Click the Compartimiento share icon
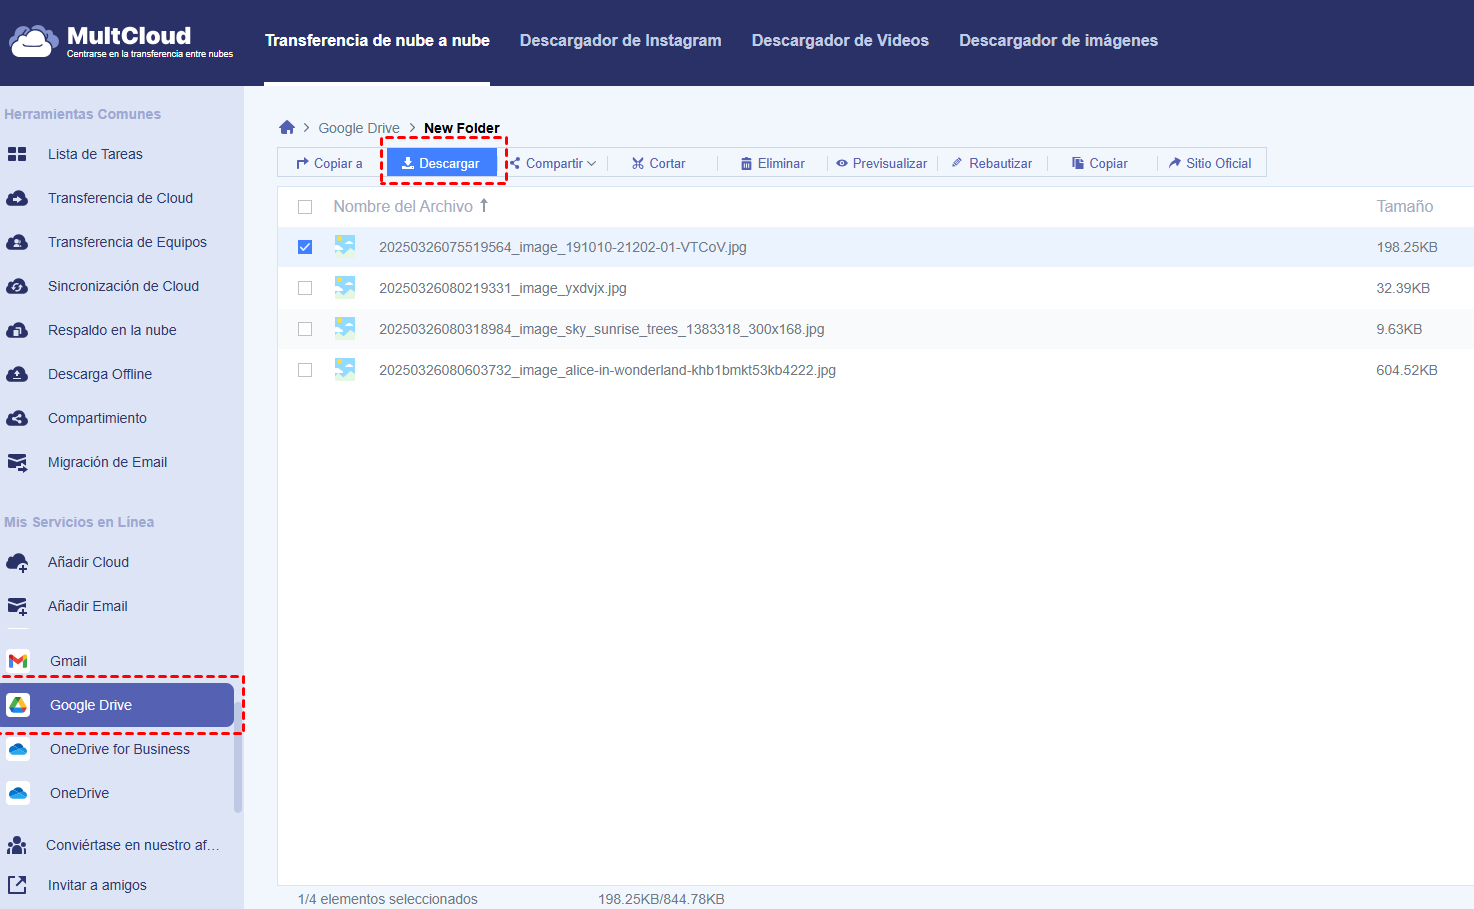 click(17, 418)
